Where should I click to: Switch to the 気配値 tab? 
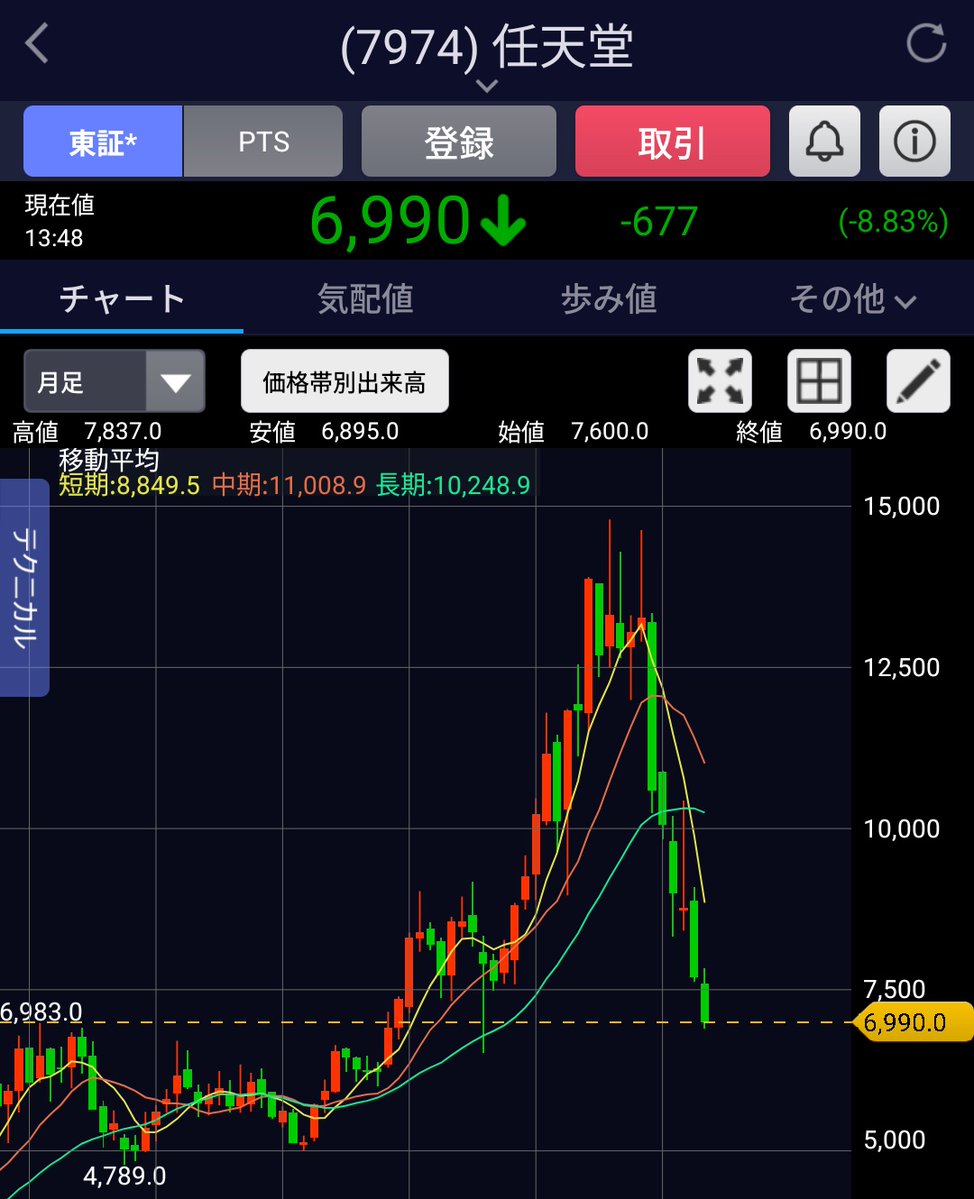pyautogui.click(x=365, y=298)
